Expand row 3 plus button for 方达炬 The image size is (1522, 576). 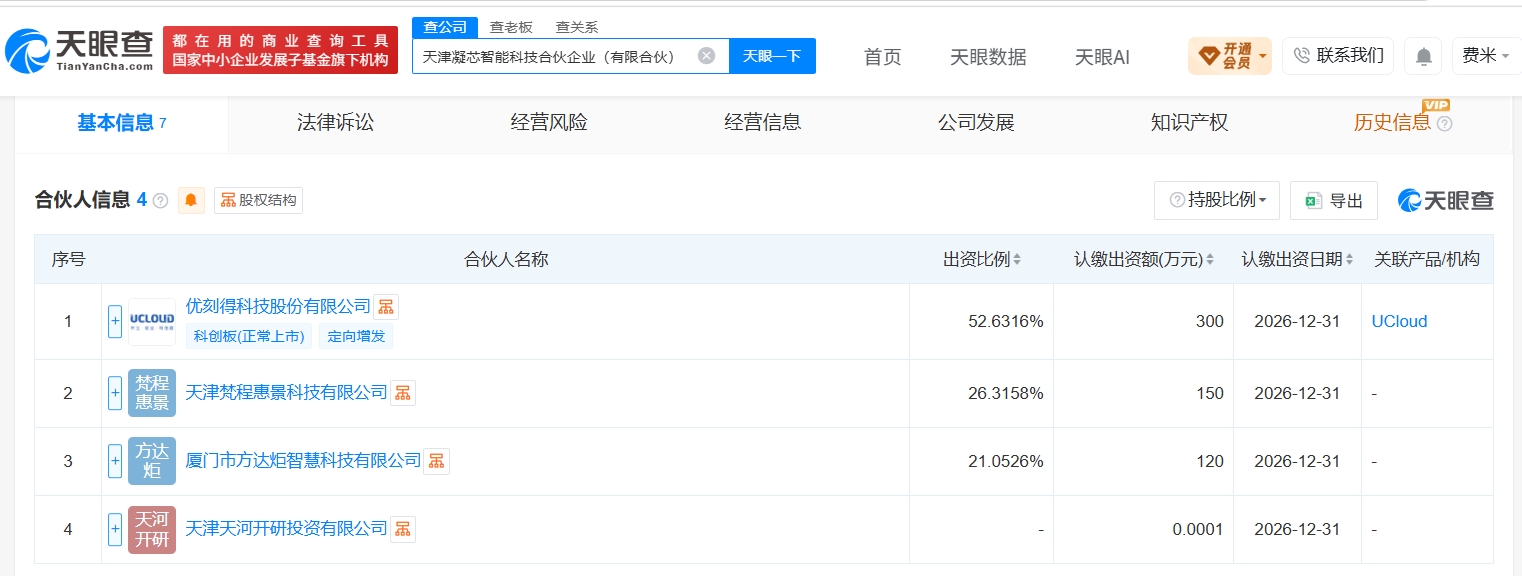pos(115,461)
